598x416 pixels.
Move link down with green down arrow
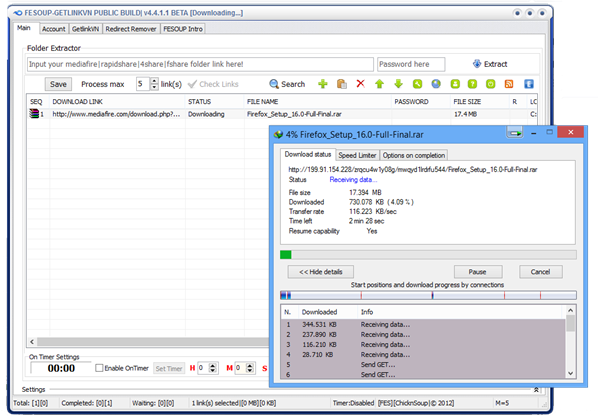pyautogui.click(x=398, y=84)
